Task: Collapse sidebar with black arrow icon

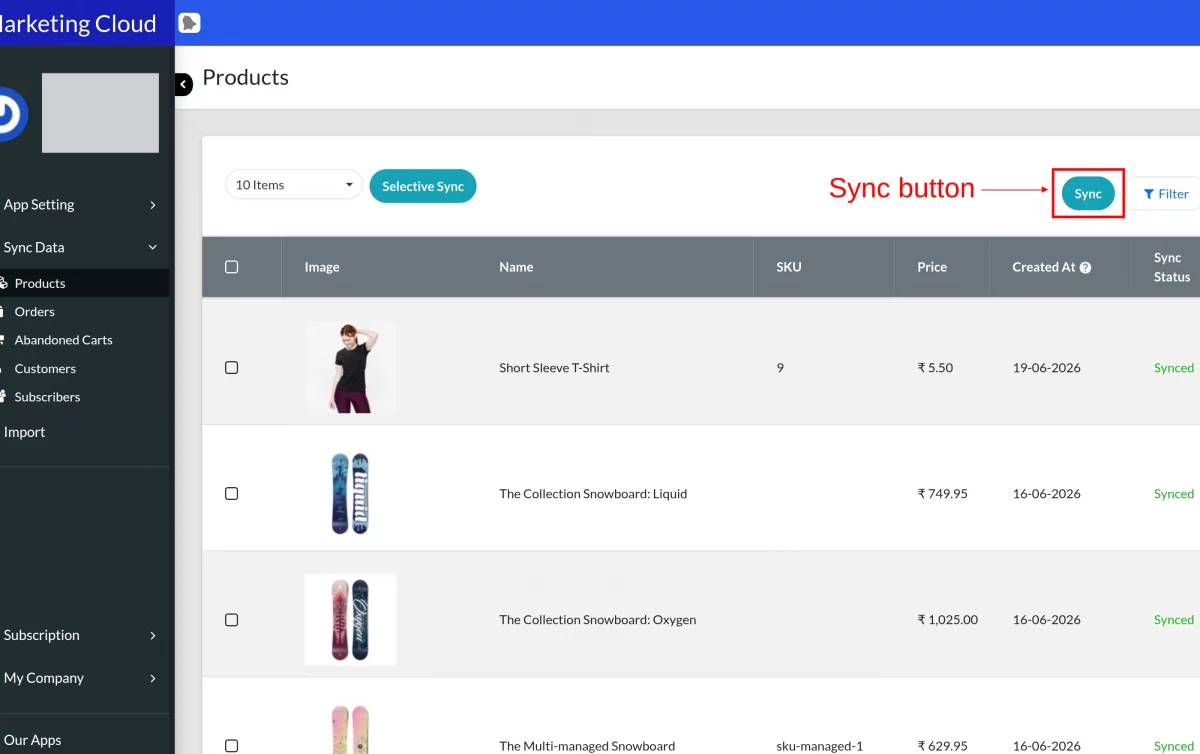Action: point(184,85)
